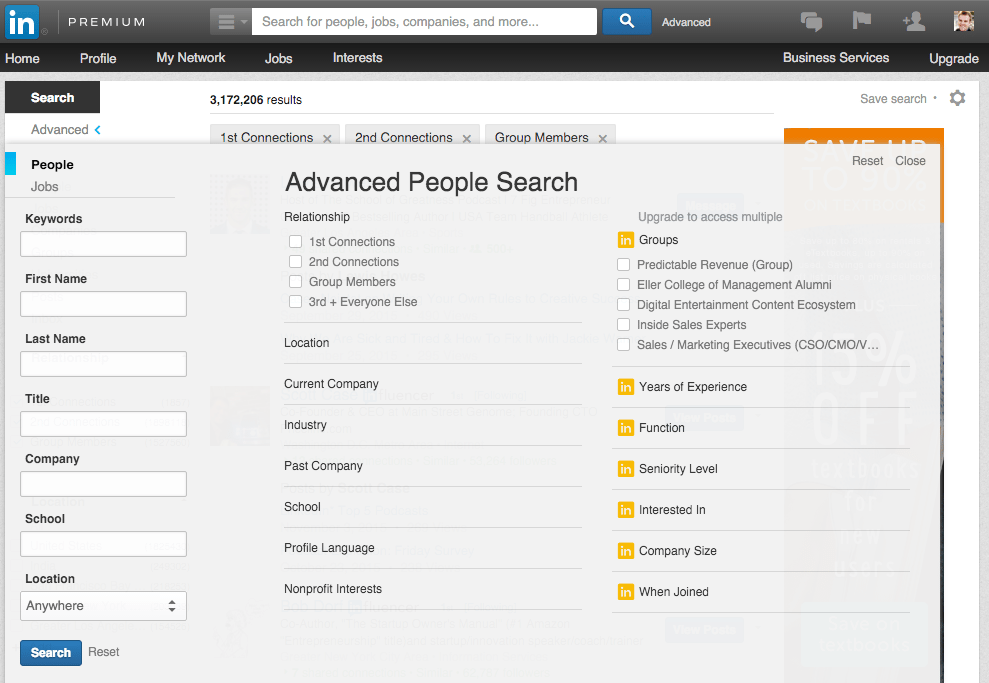This screenshot has width=989, height=683.
Task: Tick the Sales / Marketing Executives checkbox
Action: click(623, 345)
